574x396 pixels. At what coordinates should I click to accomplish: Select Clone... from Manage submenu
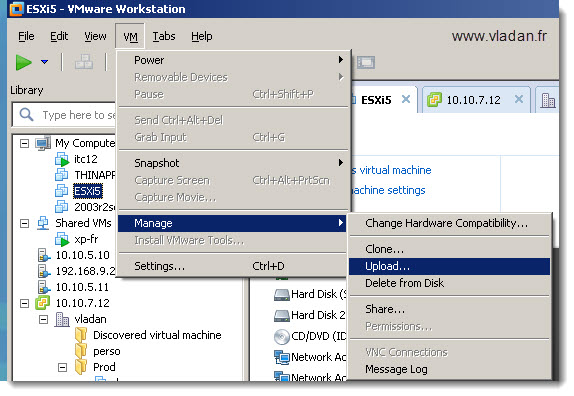tap(450, 249)
